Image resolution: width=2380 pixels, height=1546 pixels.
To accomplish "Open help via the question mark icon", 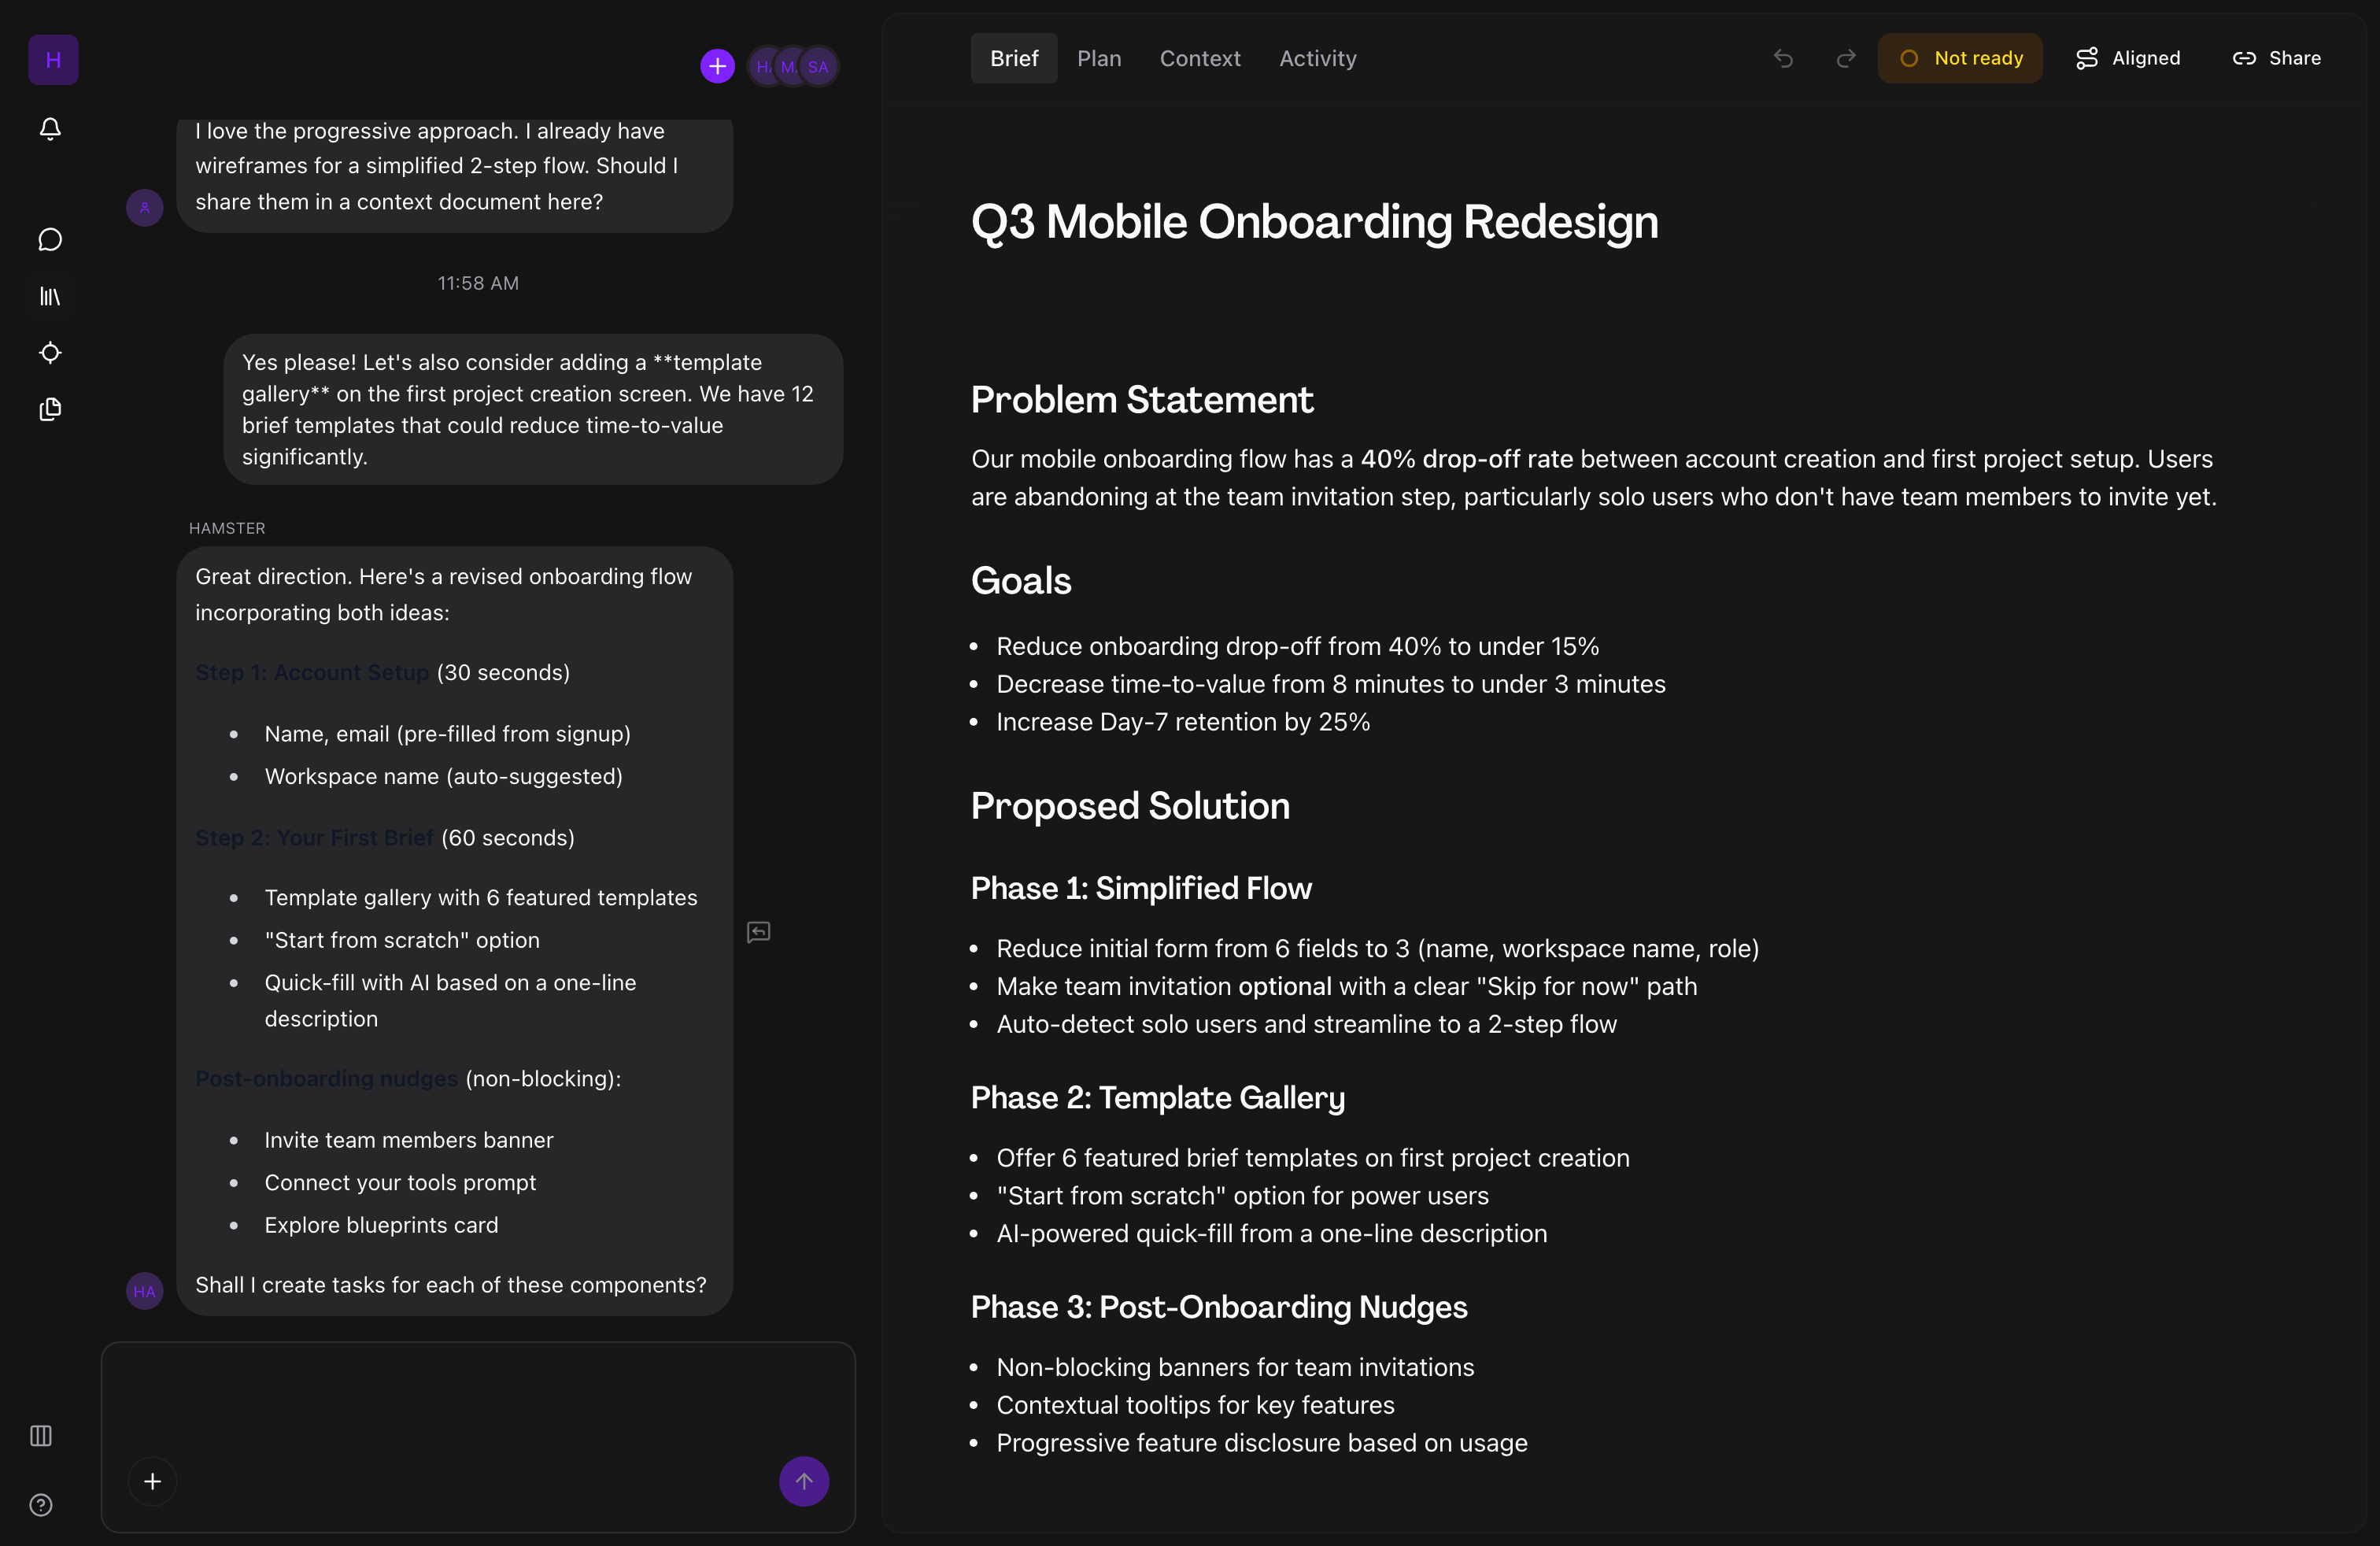I will [40, 1505].
